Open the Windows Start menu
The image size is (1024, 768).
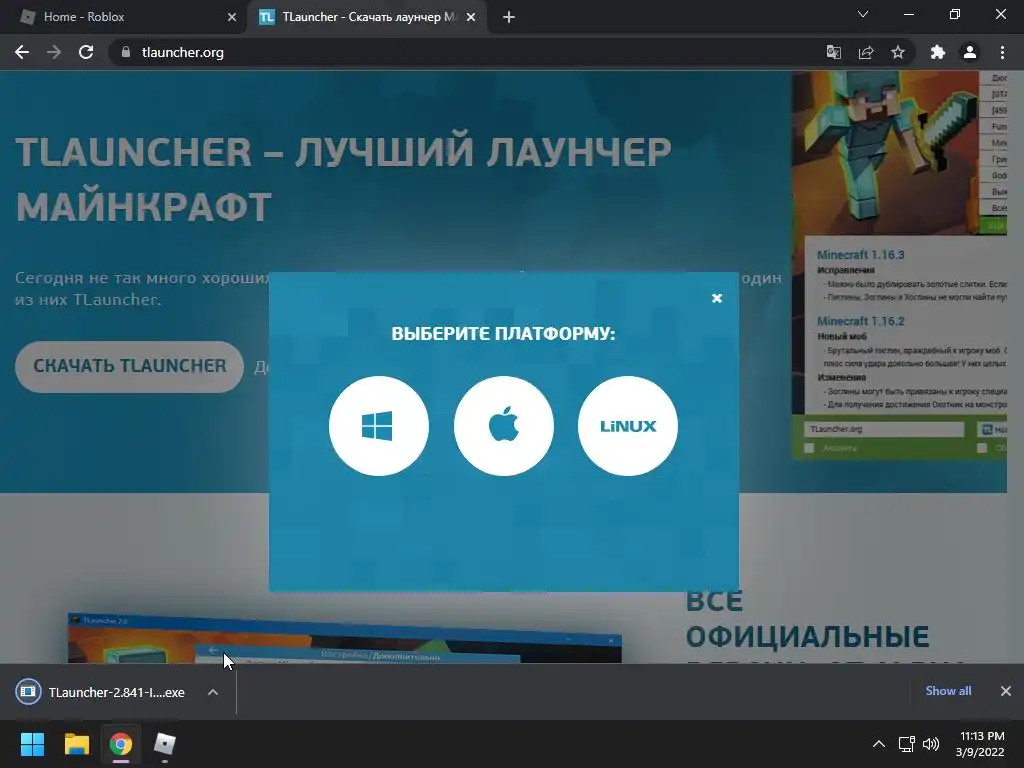tap(32, 744)
